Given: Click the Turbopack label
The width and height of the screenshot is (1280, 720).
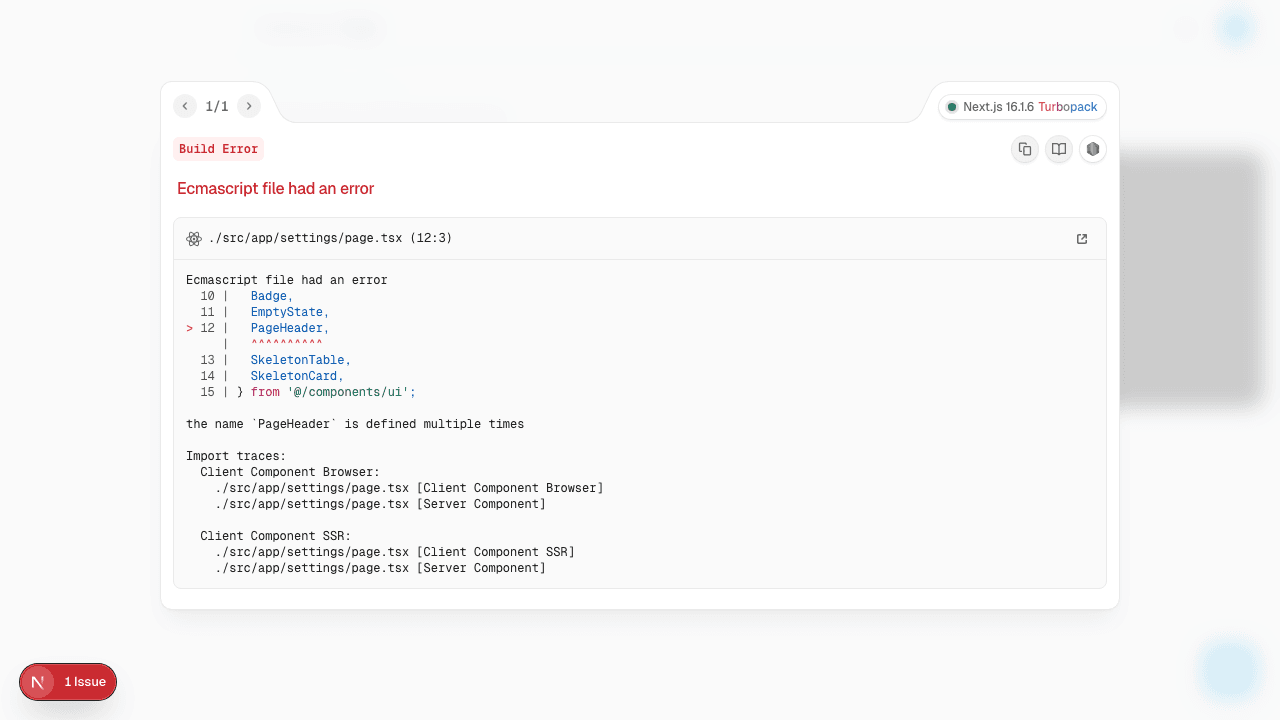Looking at the screenshot, I should point(1067,107).
